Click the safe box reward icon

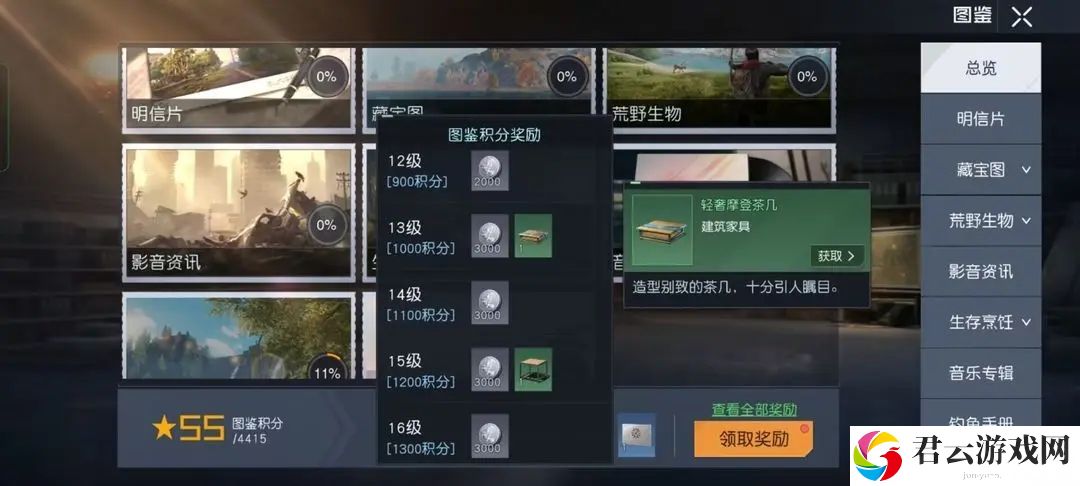[x=636, y=434]
